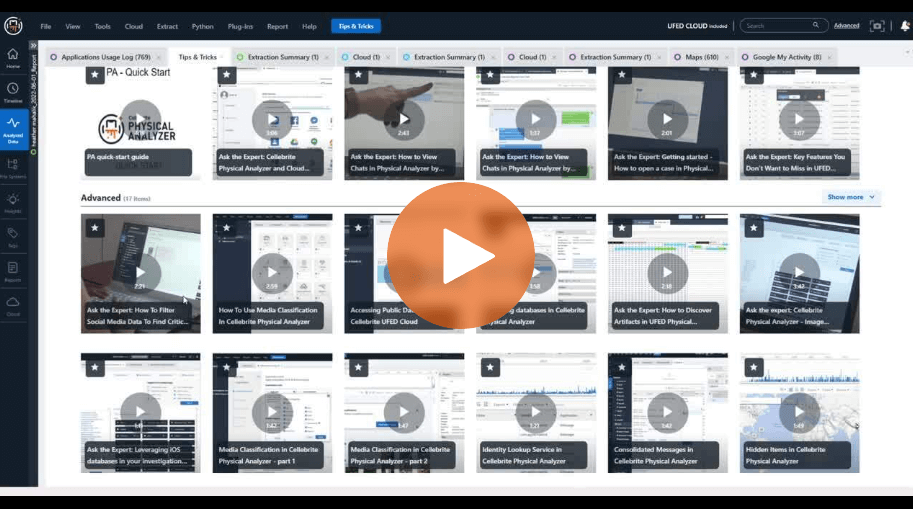This screenshot has height=509, width=913.
Task: Favorite star on Hidden Items video
Action: click(x=753, y=367)
